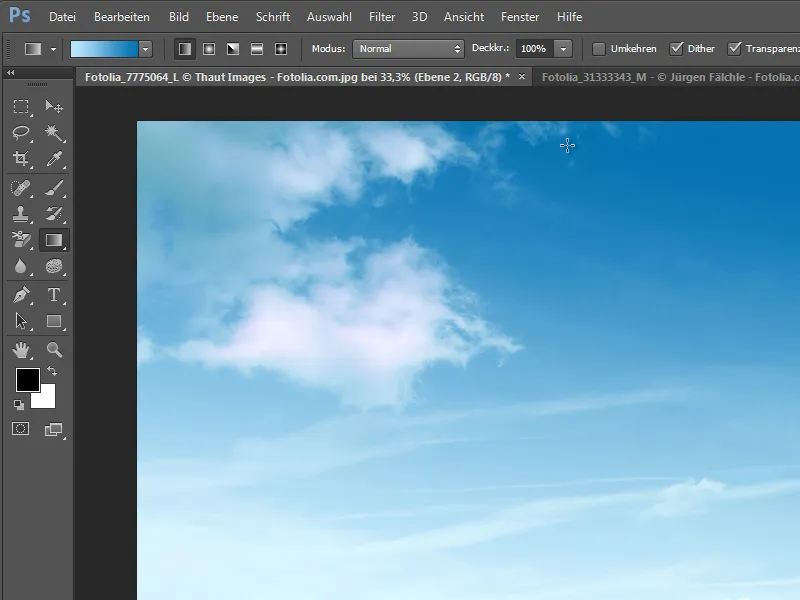Select the Gradient tool in toolbox

54,240
